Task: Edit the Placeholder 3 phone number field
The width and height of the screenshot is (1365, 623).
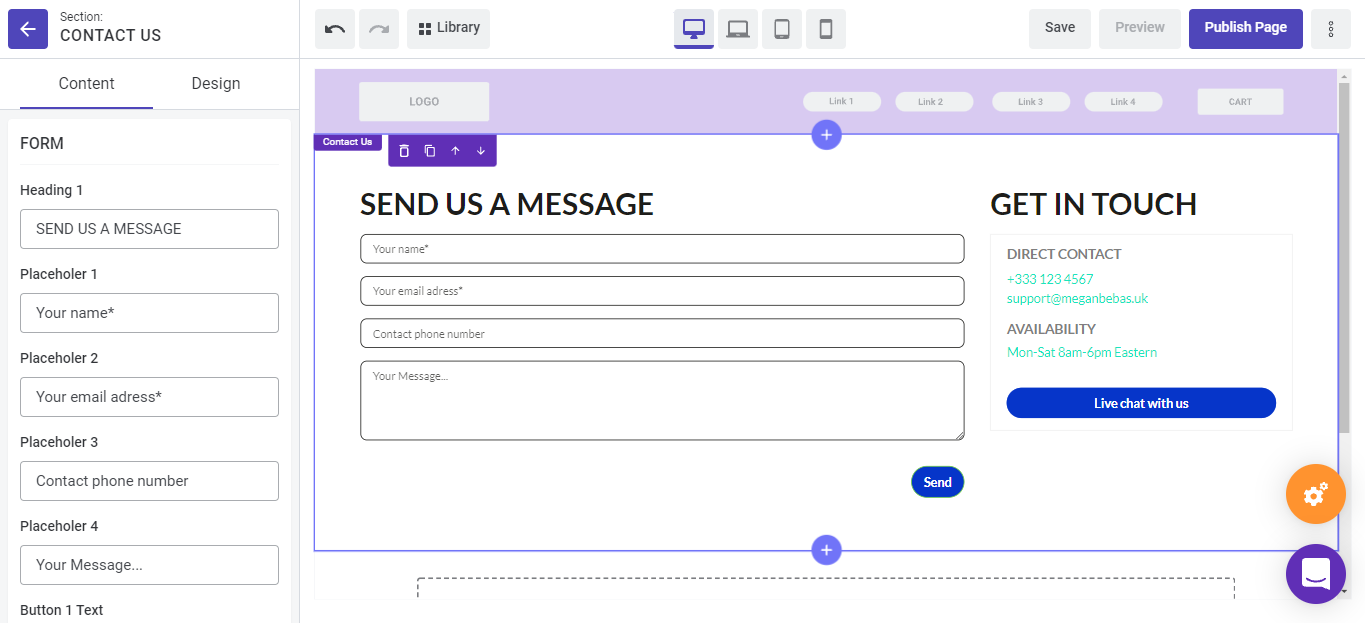Action: click(149, 481)
